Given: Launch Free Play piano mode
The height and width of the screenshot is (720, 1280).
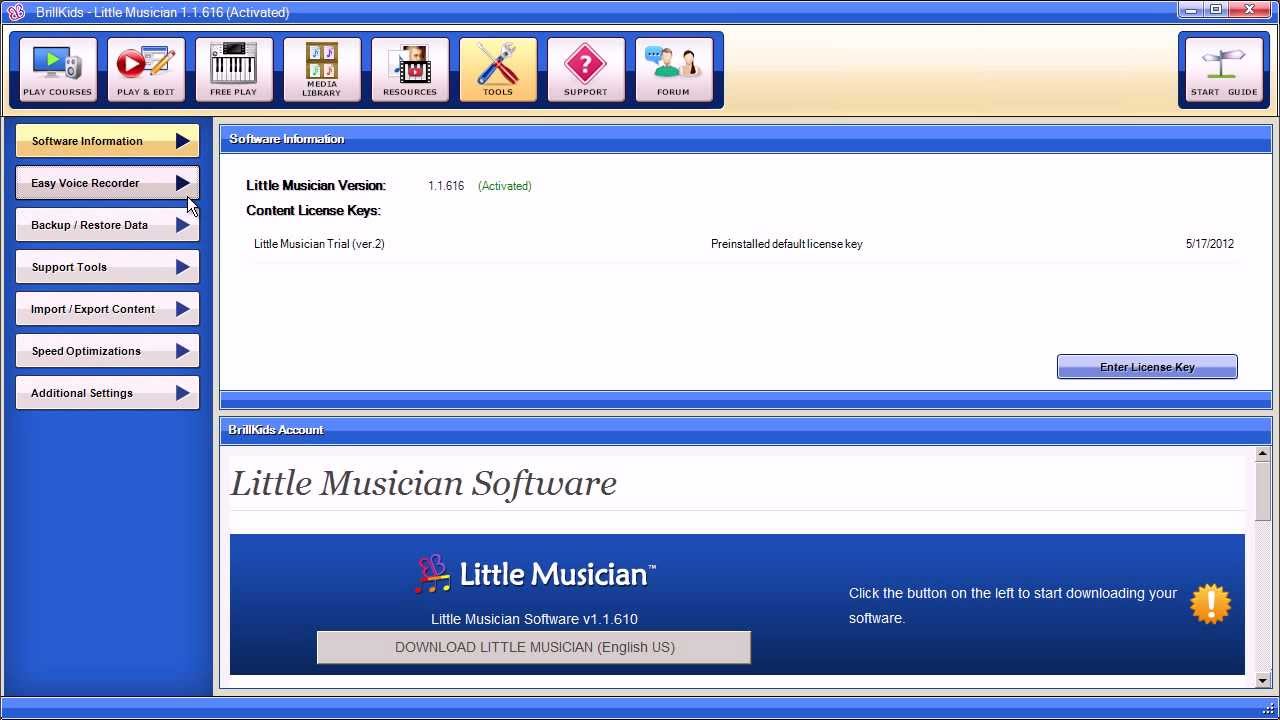Looking at the screenshot, I should coord(234,70).
